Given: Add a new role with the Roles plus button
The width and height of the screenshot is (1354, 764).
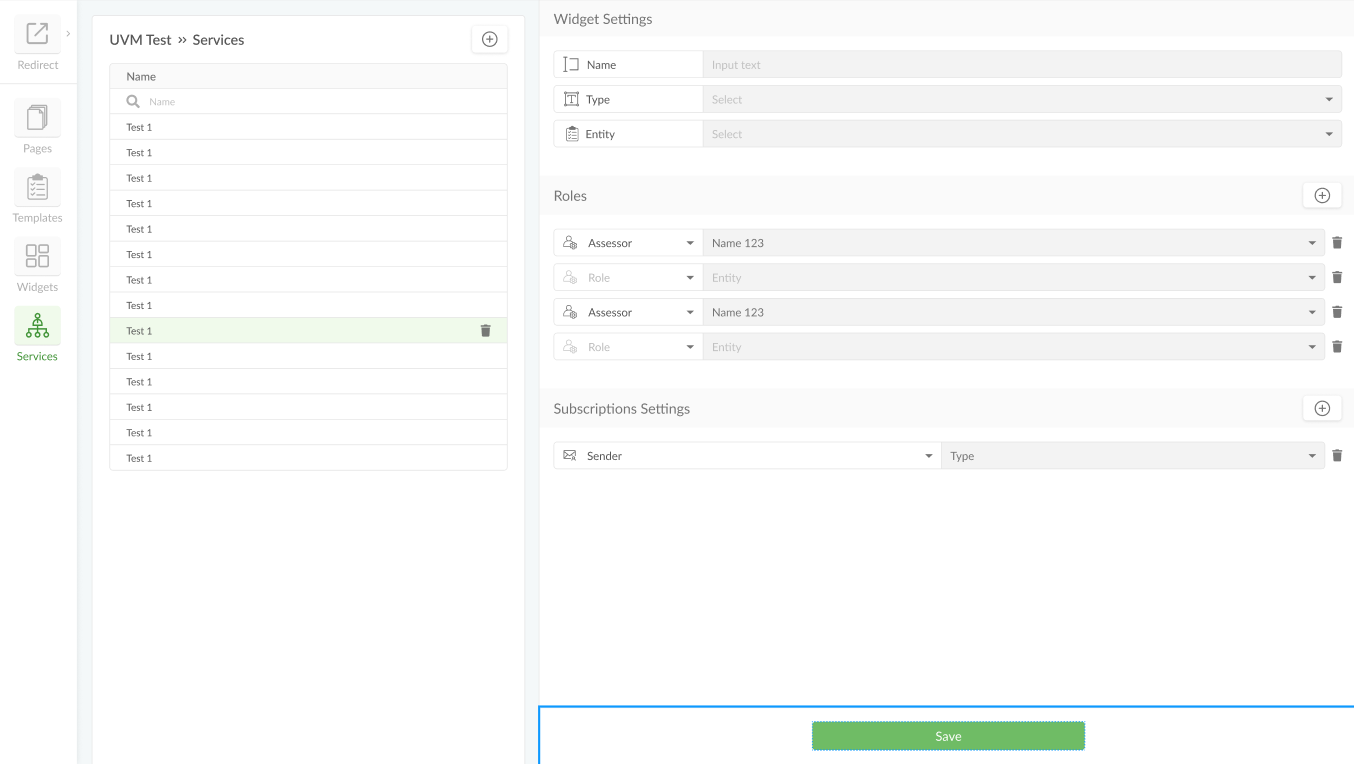Looking at the screenshot, I should pyautogui.click(x=1322, y=195).
